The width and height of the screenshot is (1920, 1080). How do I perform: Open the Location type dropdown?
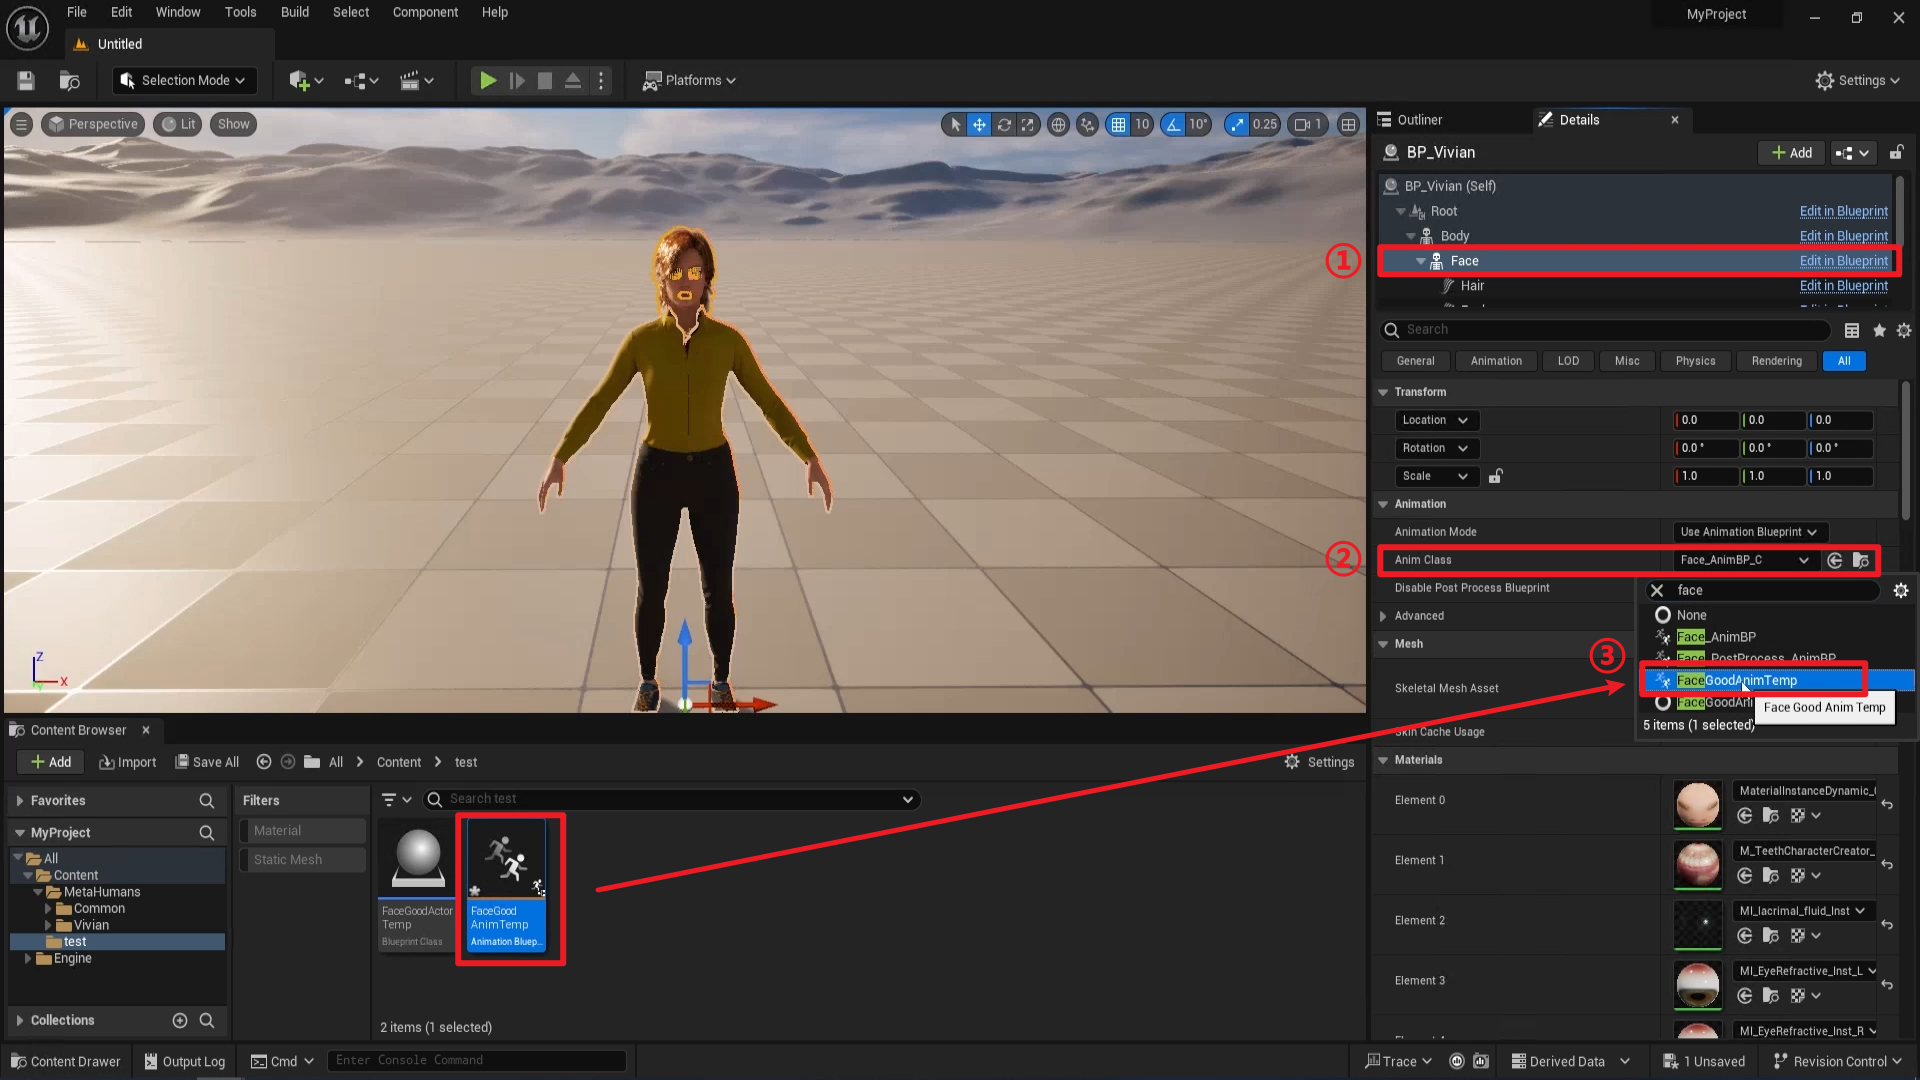(x=1436, y=420)
